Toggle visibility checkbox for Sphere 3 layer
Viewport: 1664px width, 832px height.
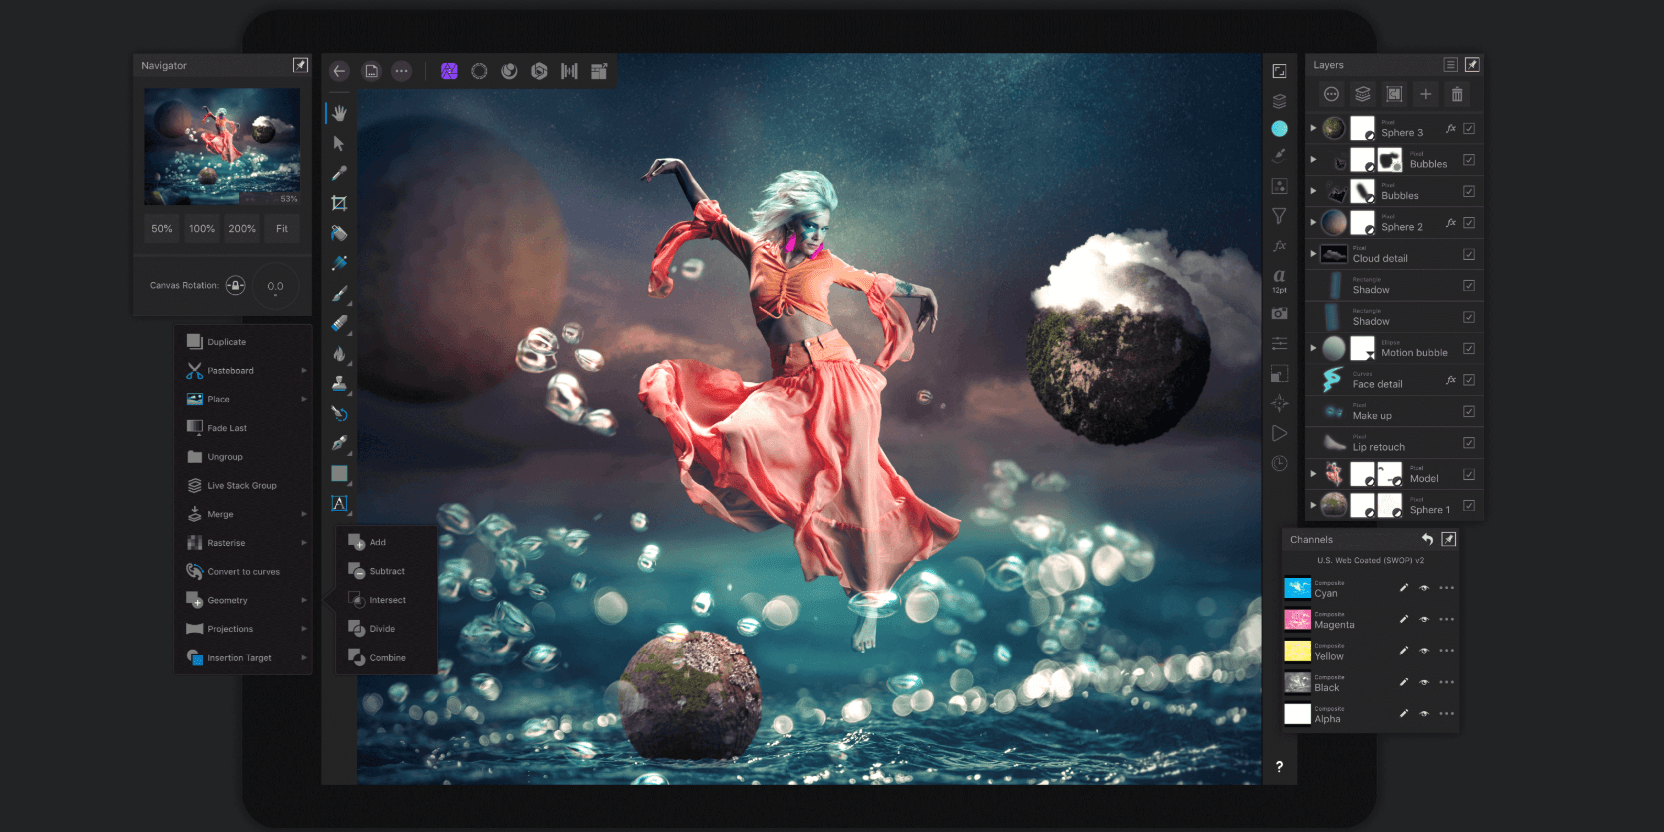[1469, 129]
